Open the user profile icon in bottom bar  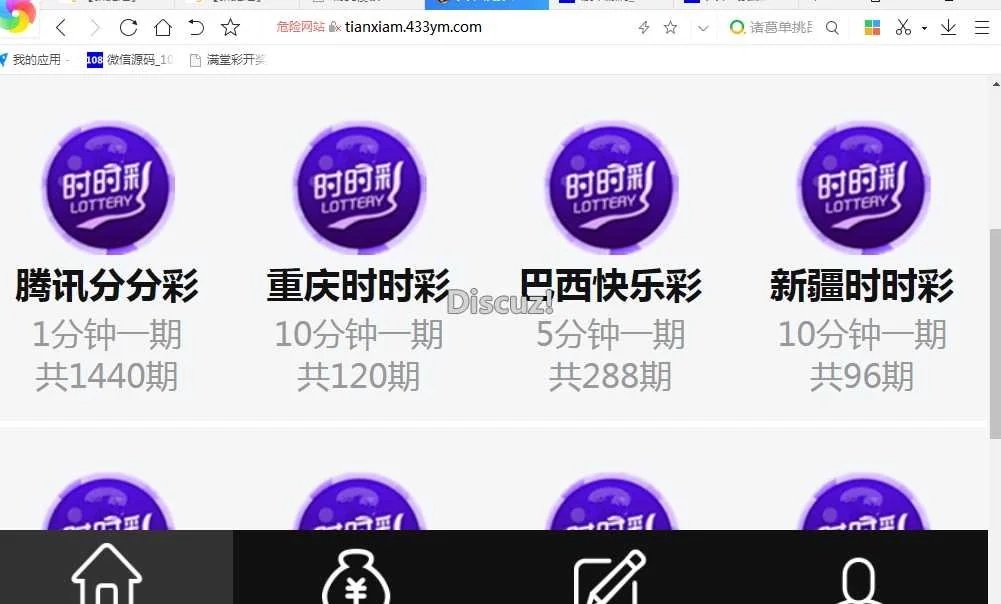click(858, 578)
